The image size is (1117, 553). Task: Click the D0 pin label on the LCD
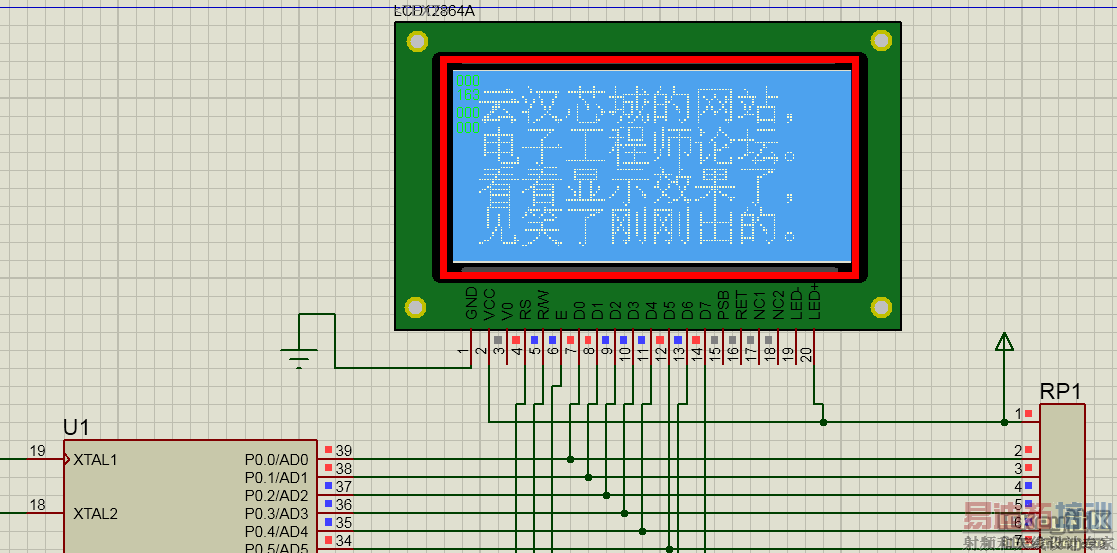coord(580,309)
